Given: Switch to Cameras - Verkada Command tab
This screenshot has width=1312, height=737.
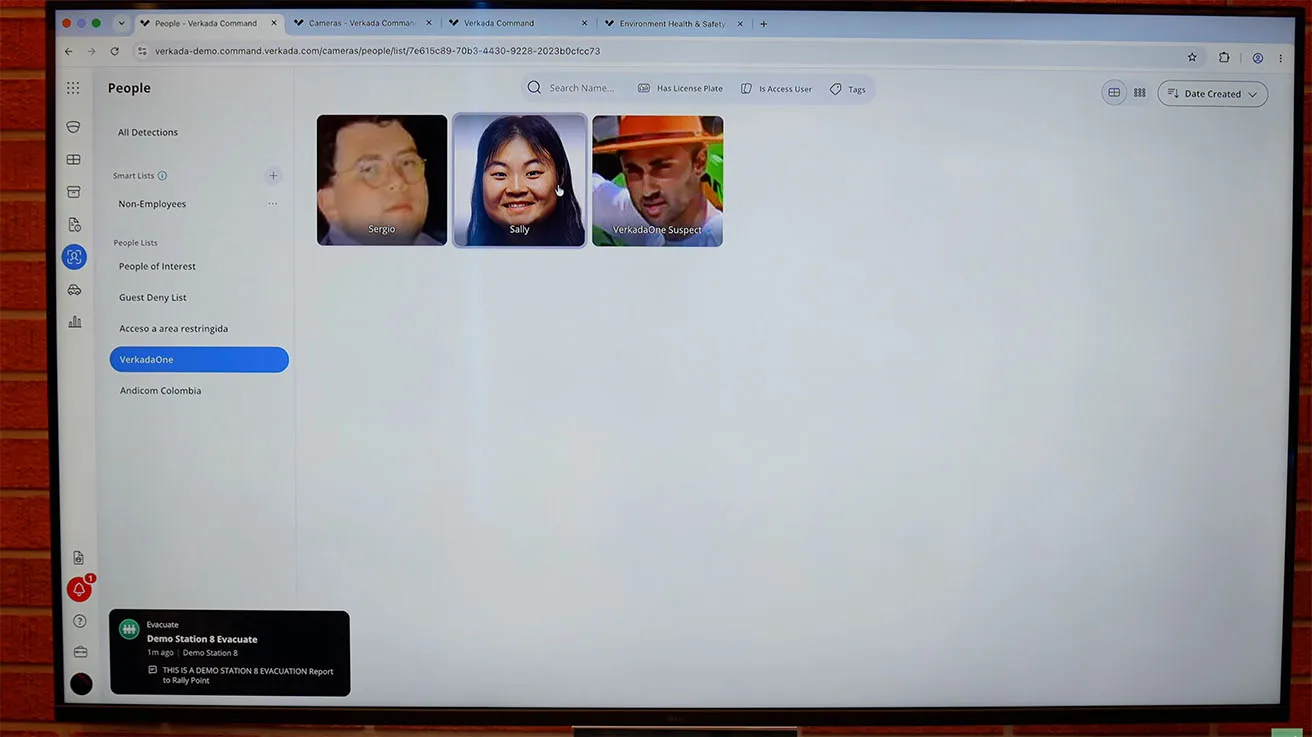Looking at the screenshot, I should (x=360, y=23).
